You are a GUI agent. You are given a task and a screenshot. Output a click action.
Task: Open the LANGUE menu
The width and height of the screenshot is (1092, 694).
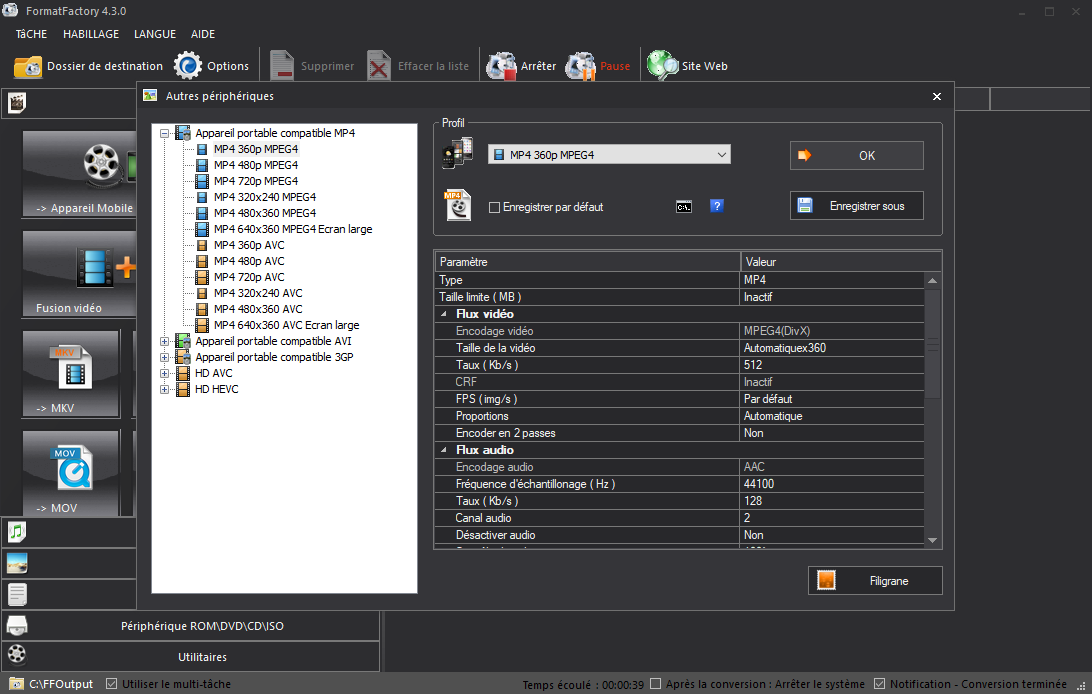click(155, 34)
